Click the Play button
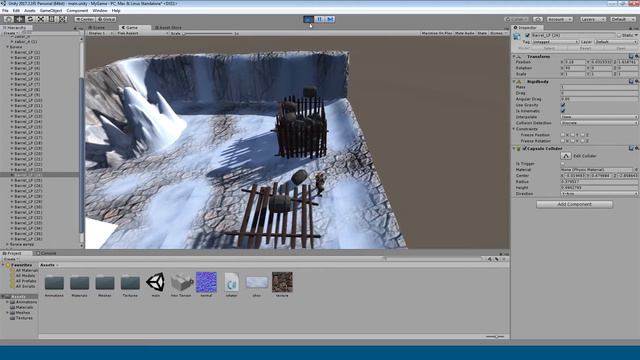Image resolution: width=640 pixels, height=360 pixels. pos(309,19)
